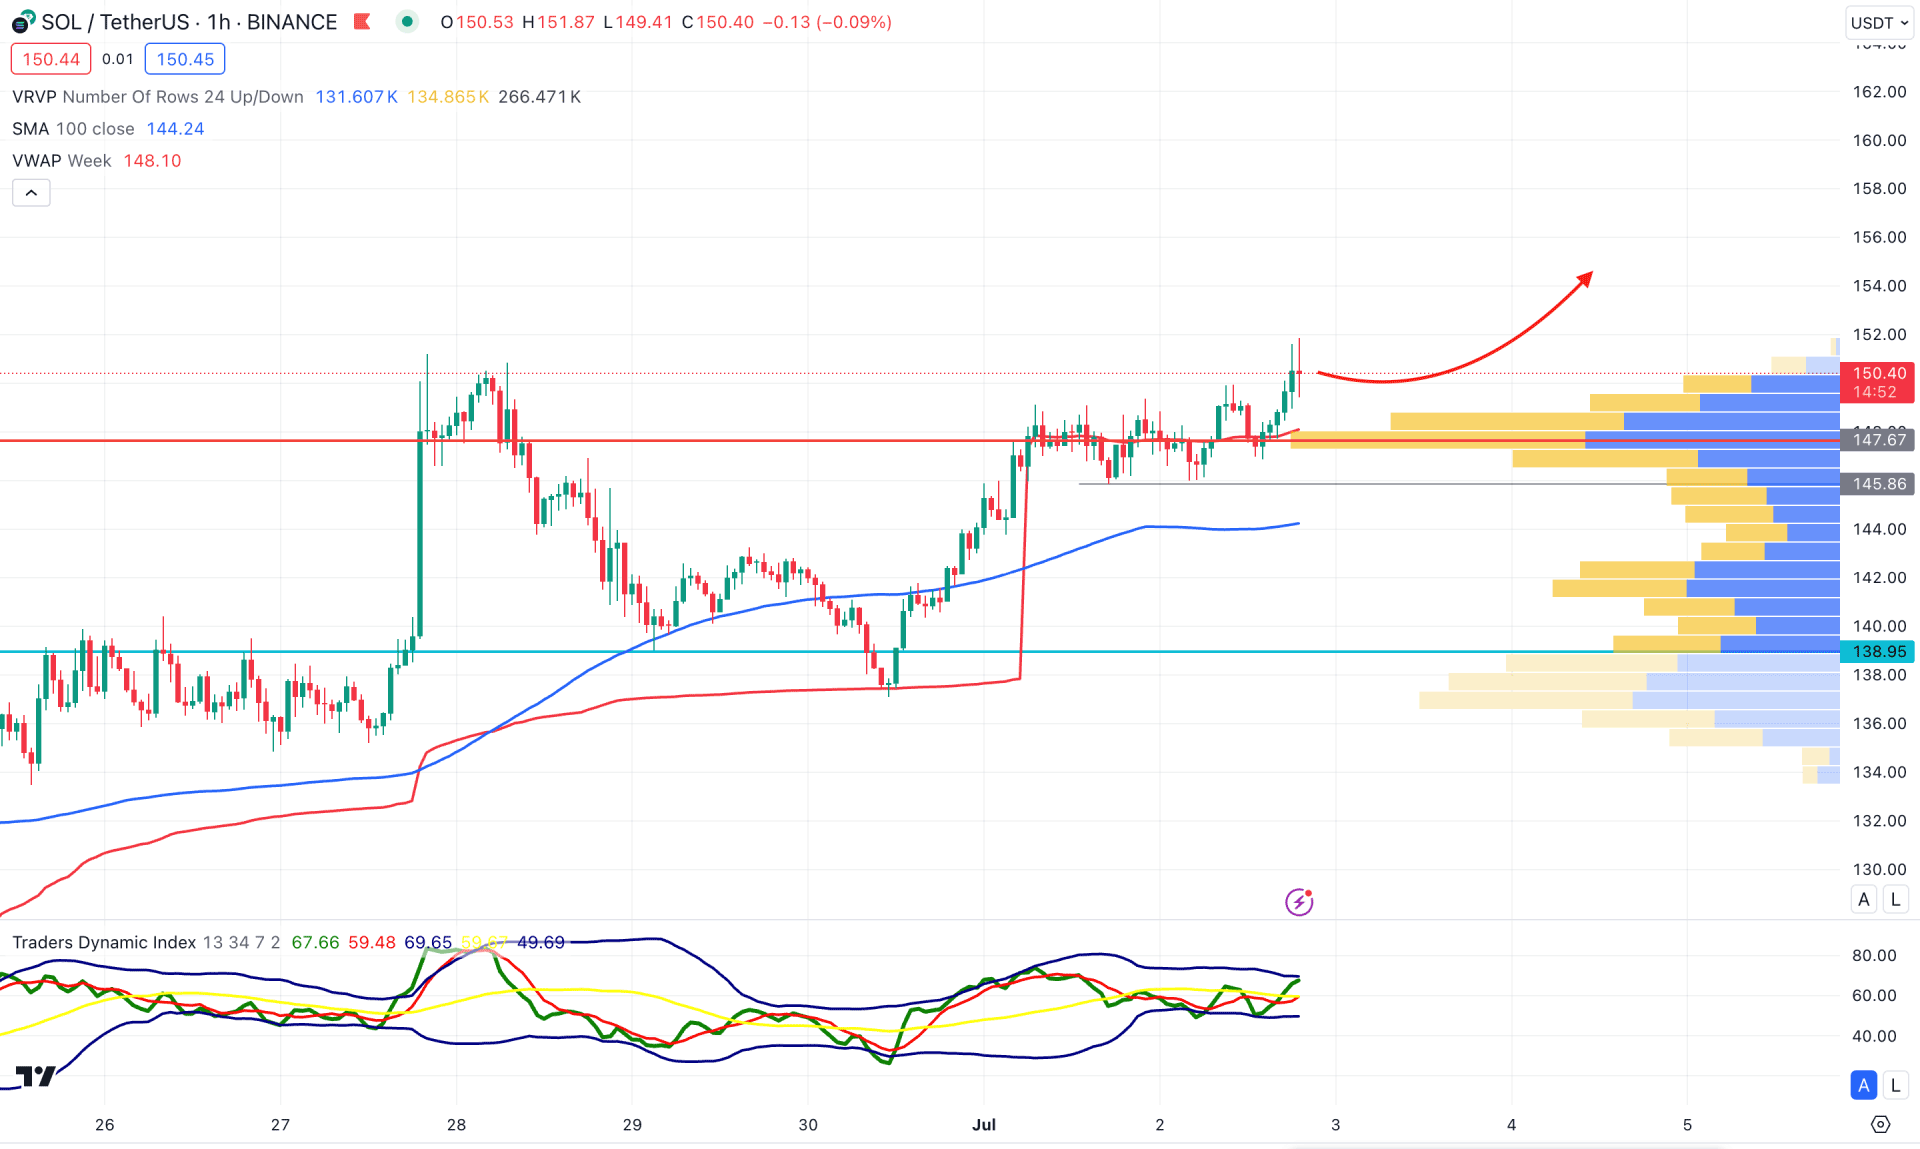The image size is (1920, 1149).
Task: Toggle log scale L on indicator pane
Action: [1895, 1085]
